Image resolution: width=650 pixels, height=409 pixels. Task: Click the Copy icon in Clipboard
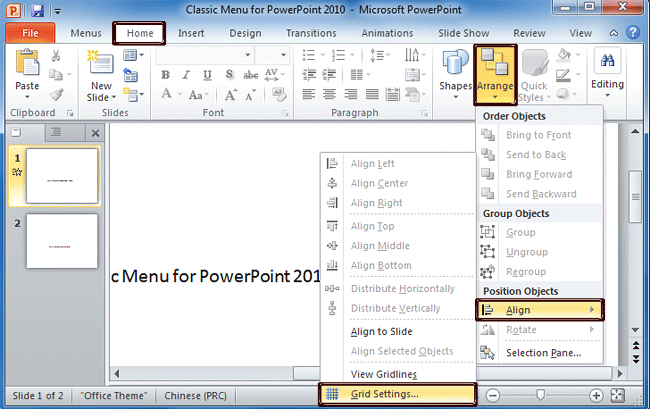click(x=56, y=75)
